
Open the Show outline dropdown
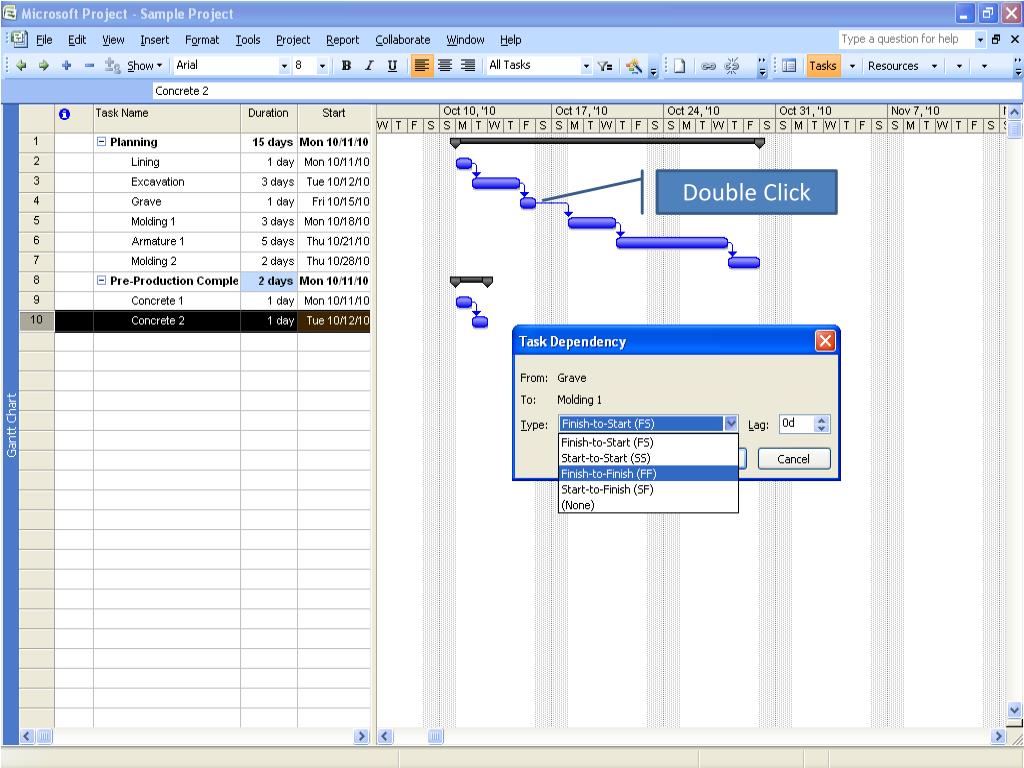(x=144, y=65)
